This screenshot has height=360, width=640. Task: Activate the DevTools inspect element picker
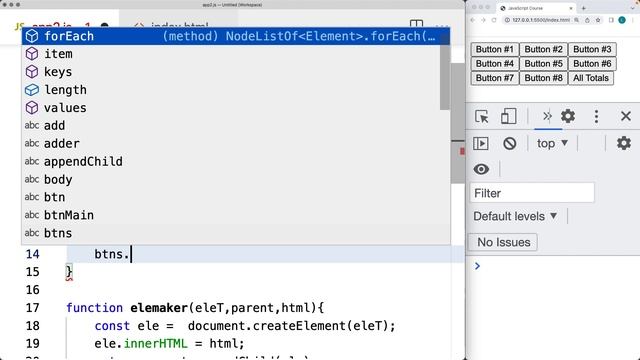(x=482, y=117)
